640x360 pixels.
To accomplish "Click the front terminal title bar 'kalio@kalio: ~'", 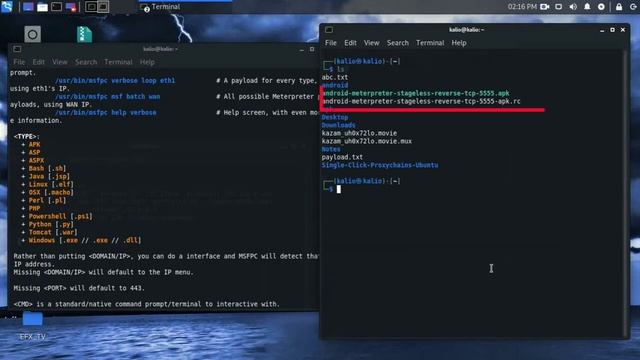I will coord(467,30).
